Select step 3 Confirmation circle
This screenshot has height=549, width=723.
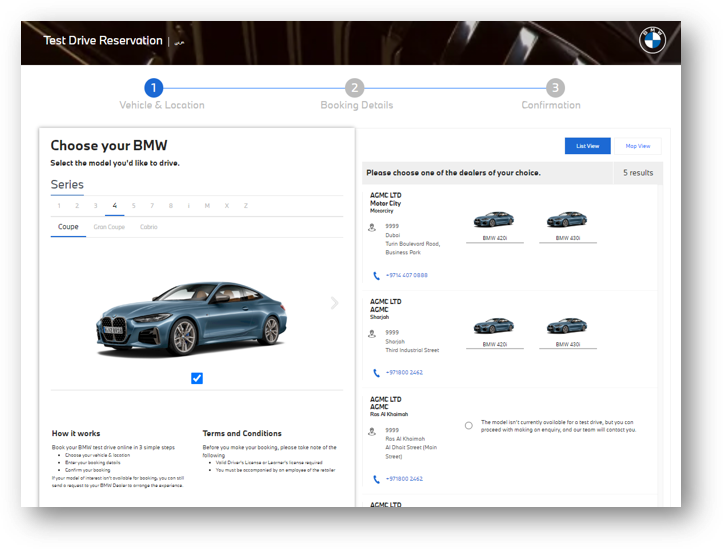tap(555, 88)
